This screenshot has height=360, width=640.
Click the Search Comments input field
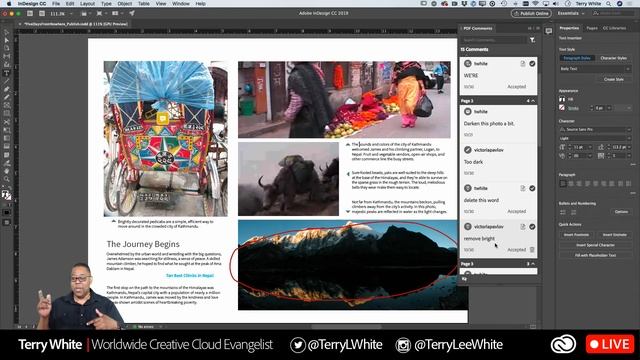[x=494, y=40]
